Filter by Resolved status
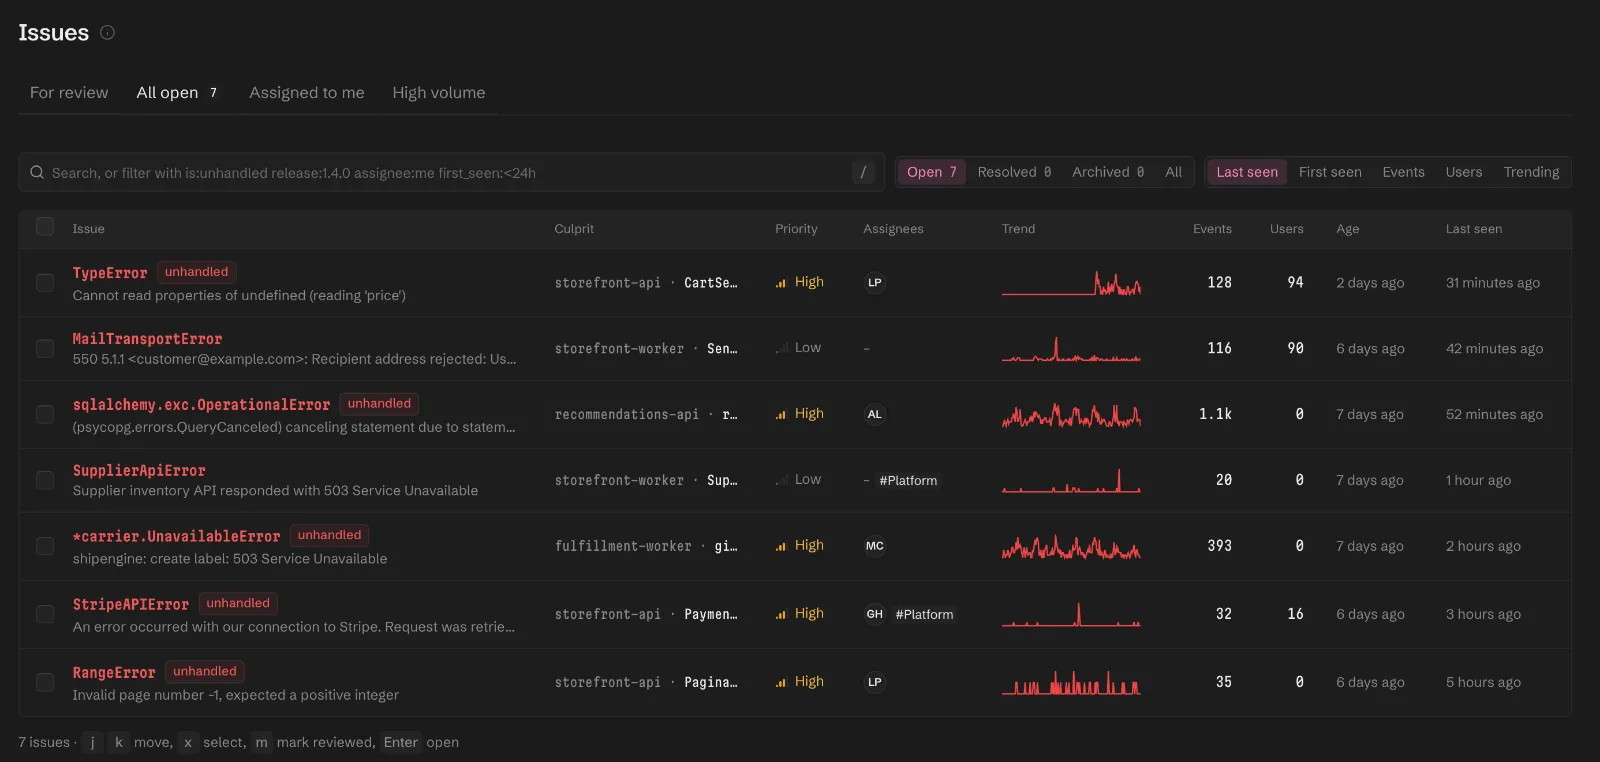 (x=1014, y=172)
